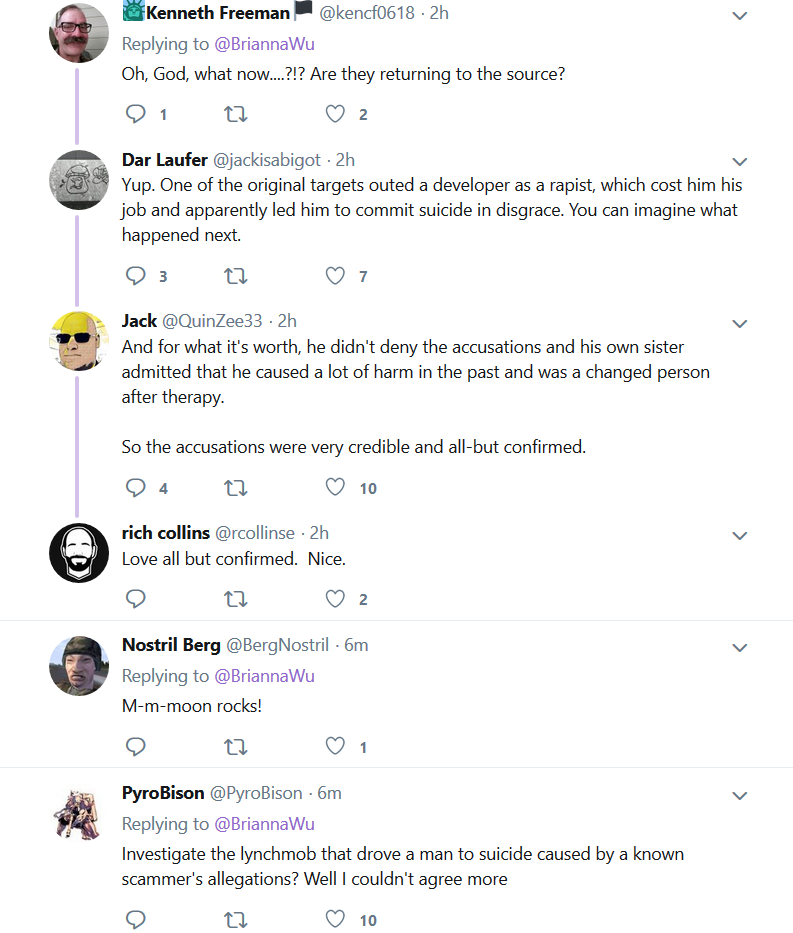This screenshot has width=793, height=933.
Task: Open Nostril Berg's soldier avatar
Action: click(79, 665)
